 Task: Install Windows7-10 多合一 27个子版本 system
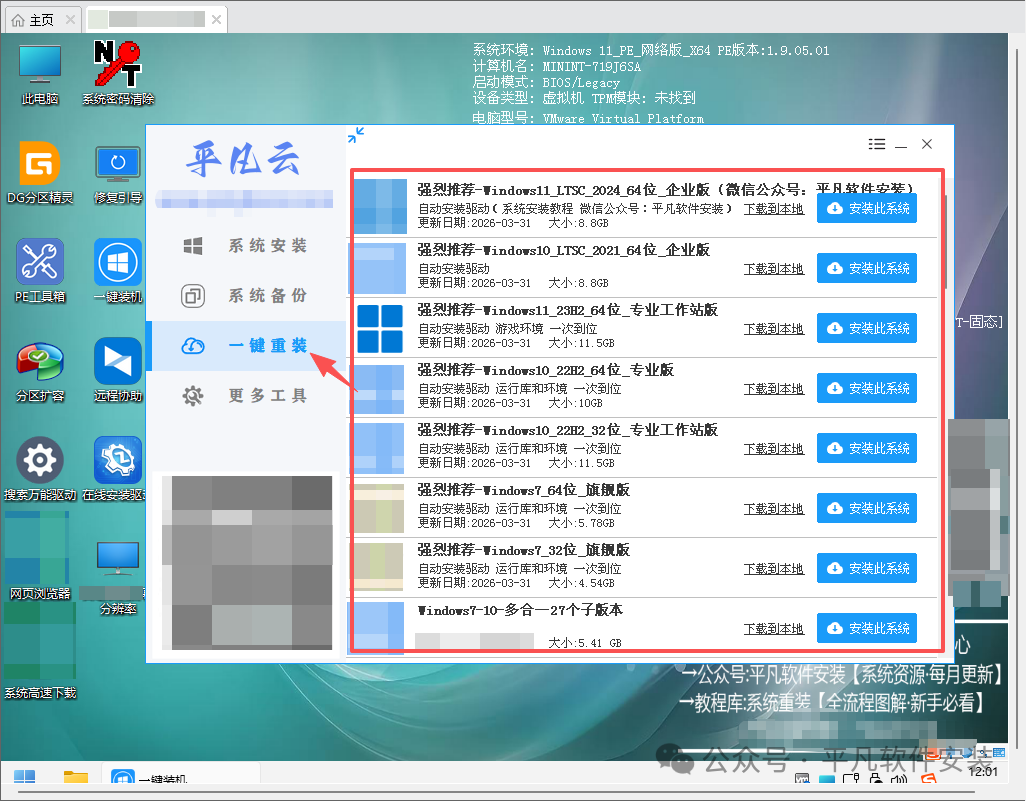coord(867,628)
